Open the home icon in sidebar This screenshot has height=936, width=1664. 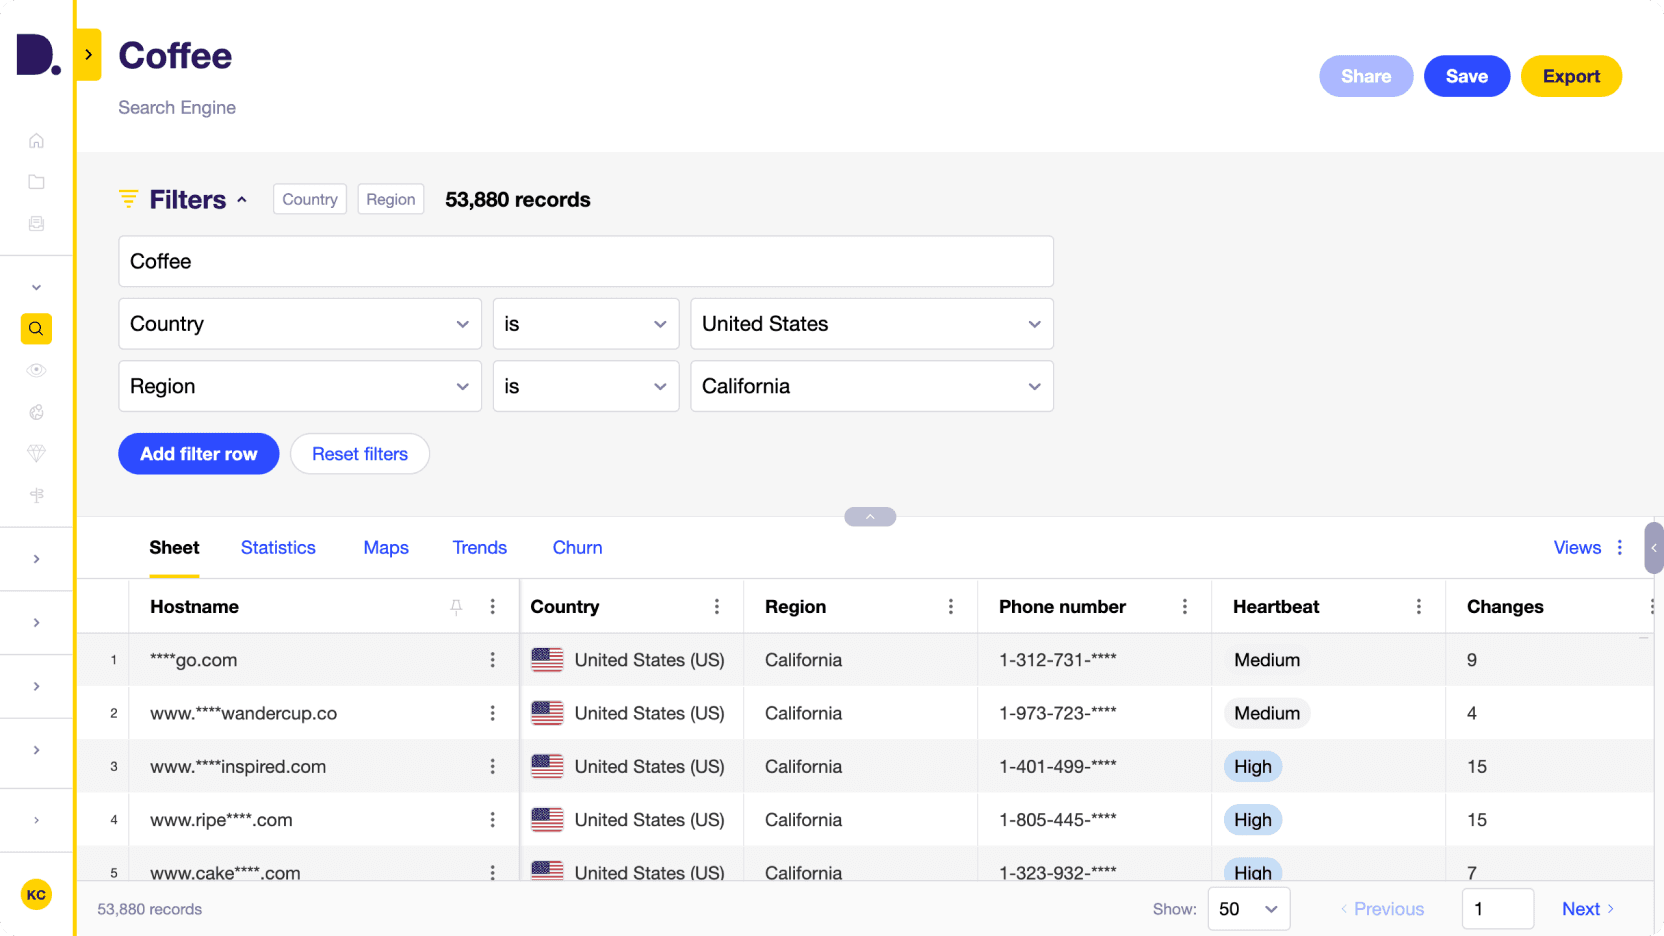pos(36,141)
